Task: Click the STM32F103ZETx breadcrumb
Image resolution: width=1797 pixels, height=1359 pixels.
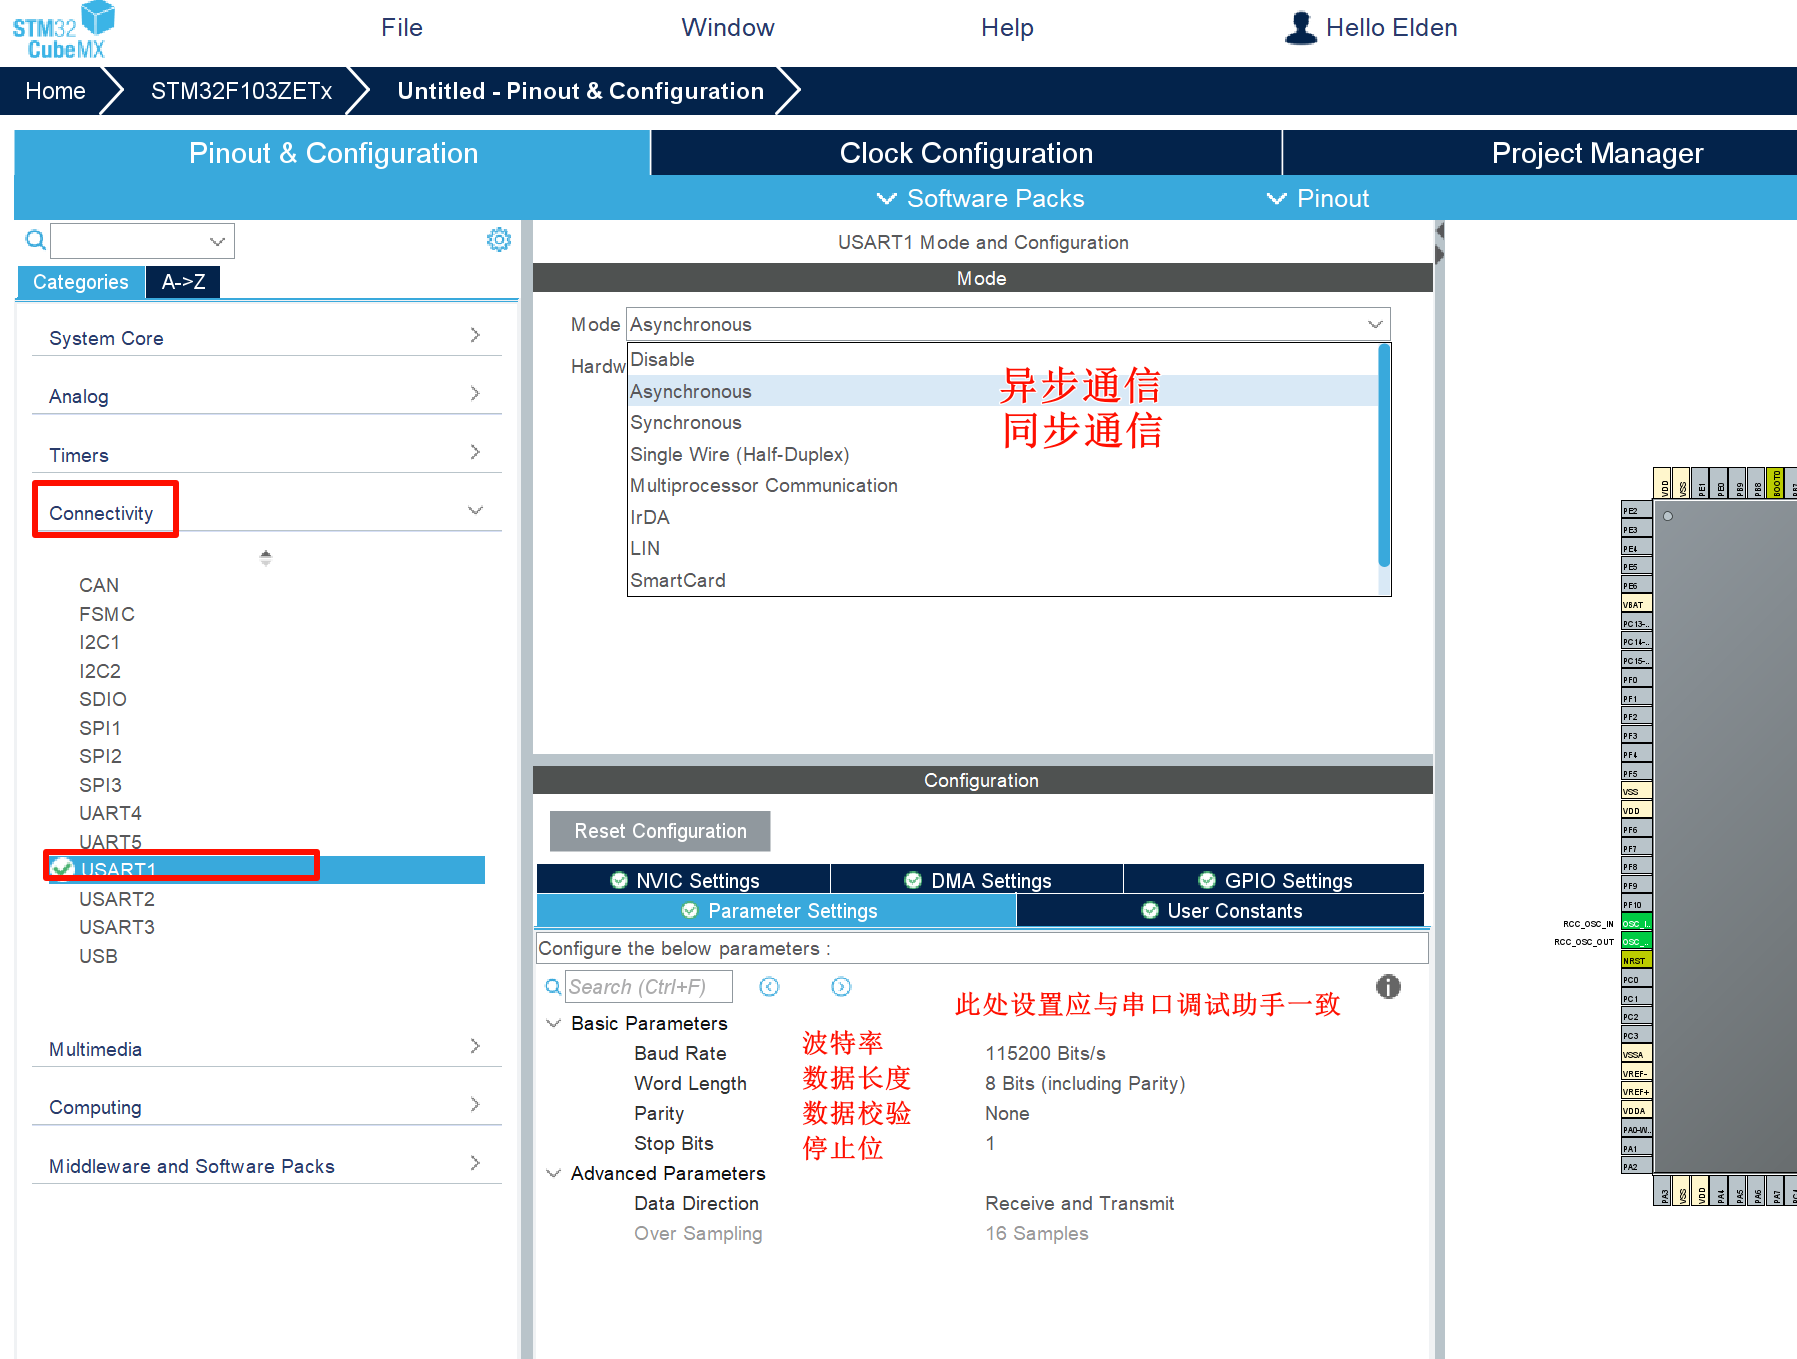Action: 241,91
